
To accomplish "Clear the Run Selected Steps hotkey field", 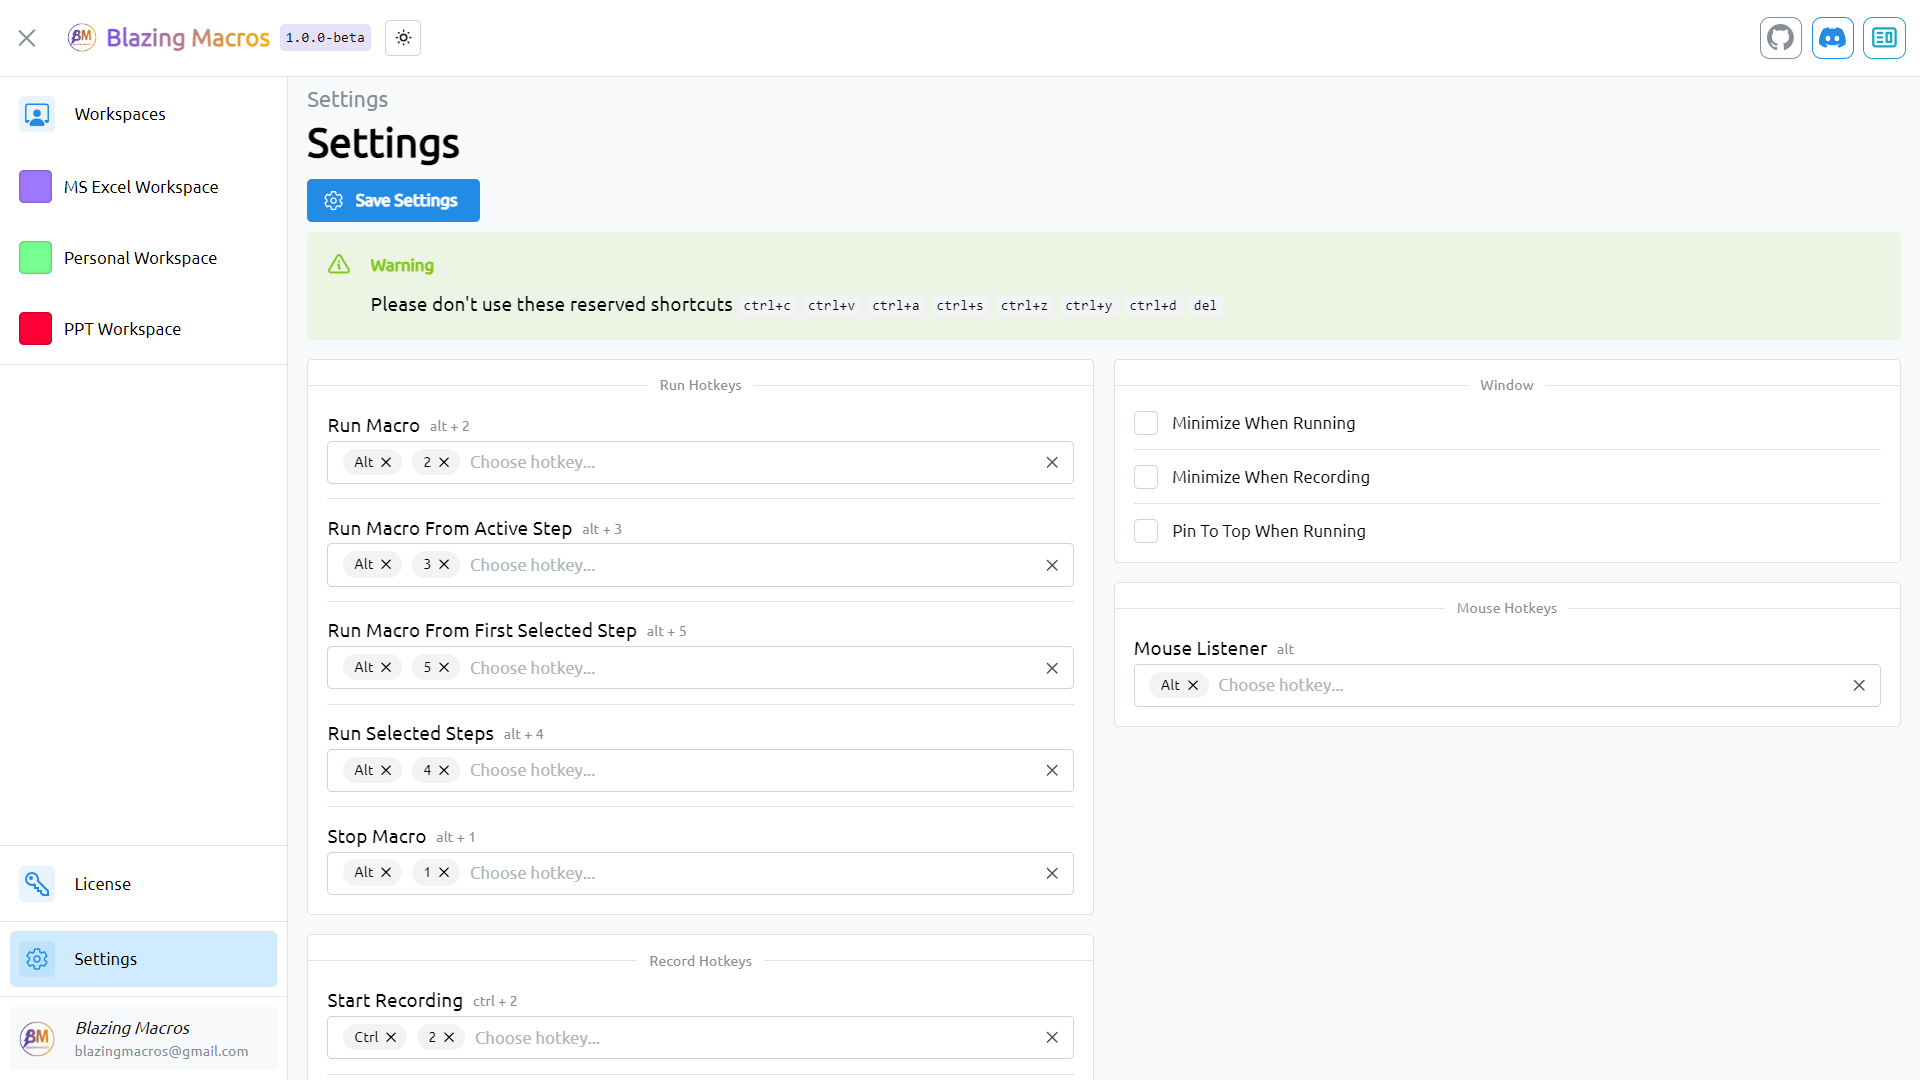I will point(1052,770).
